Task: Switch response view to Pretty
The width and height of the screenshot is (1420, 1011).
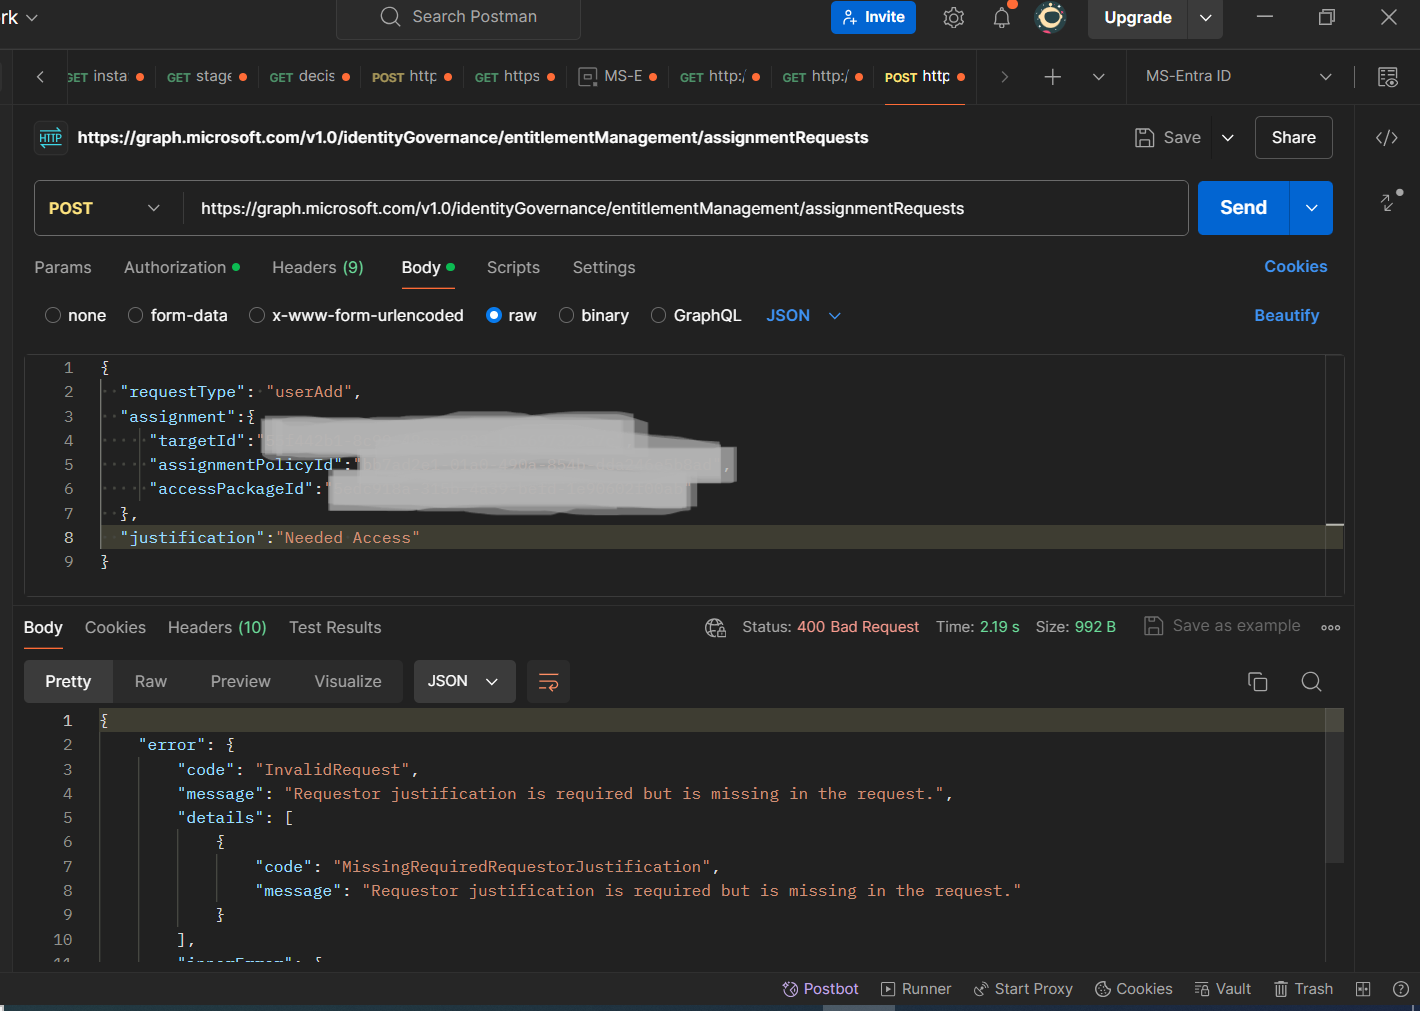Action: click(x=68, y=681)
